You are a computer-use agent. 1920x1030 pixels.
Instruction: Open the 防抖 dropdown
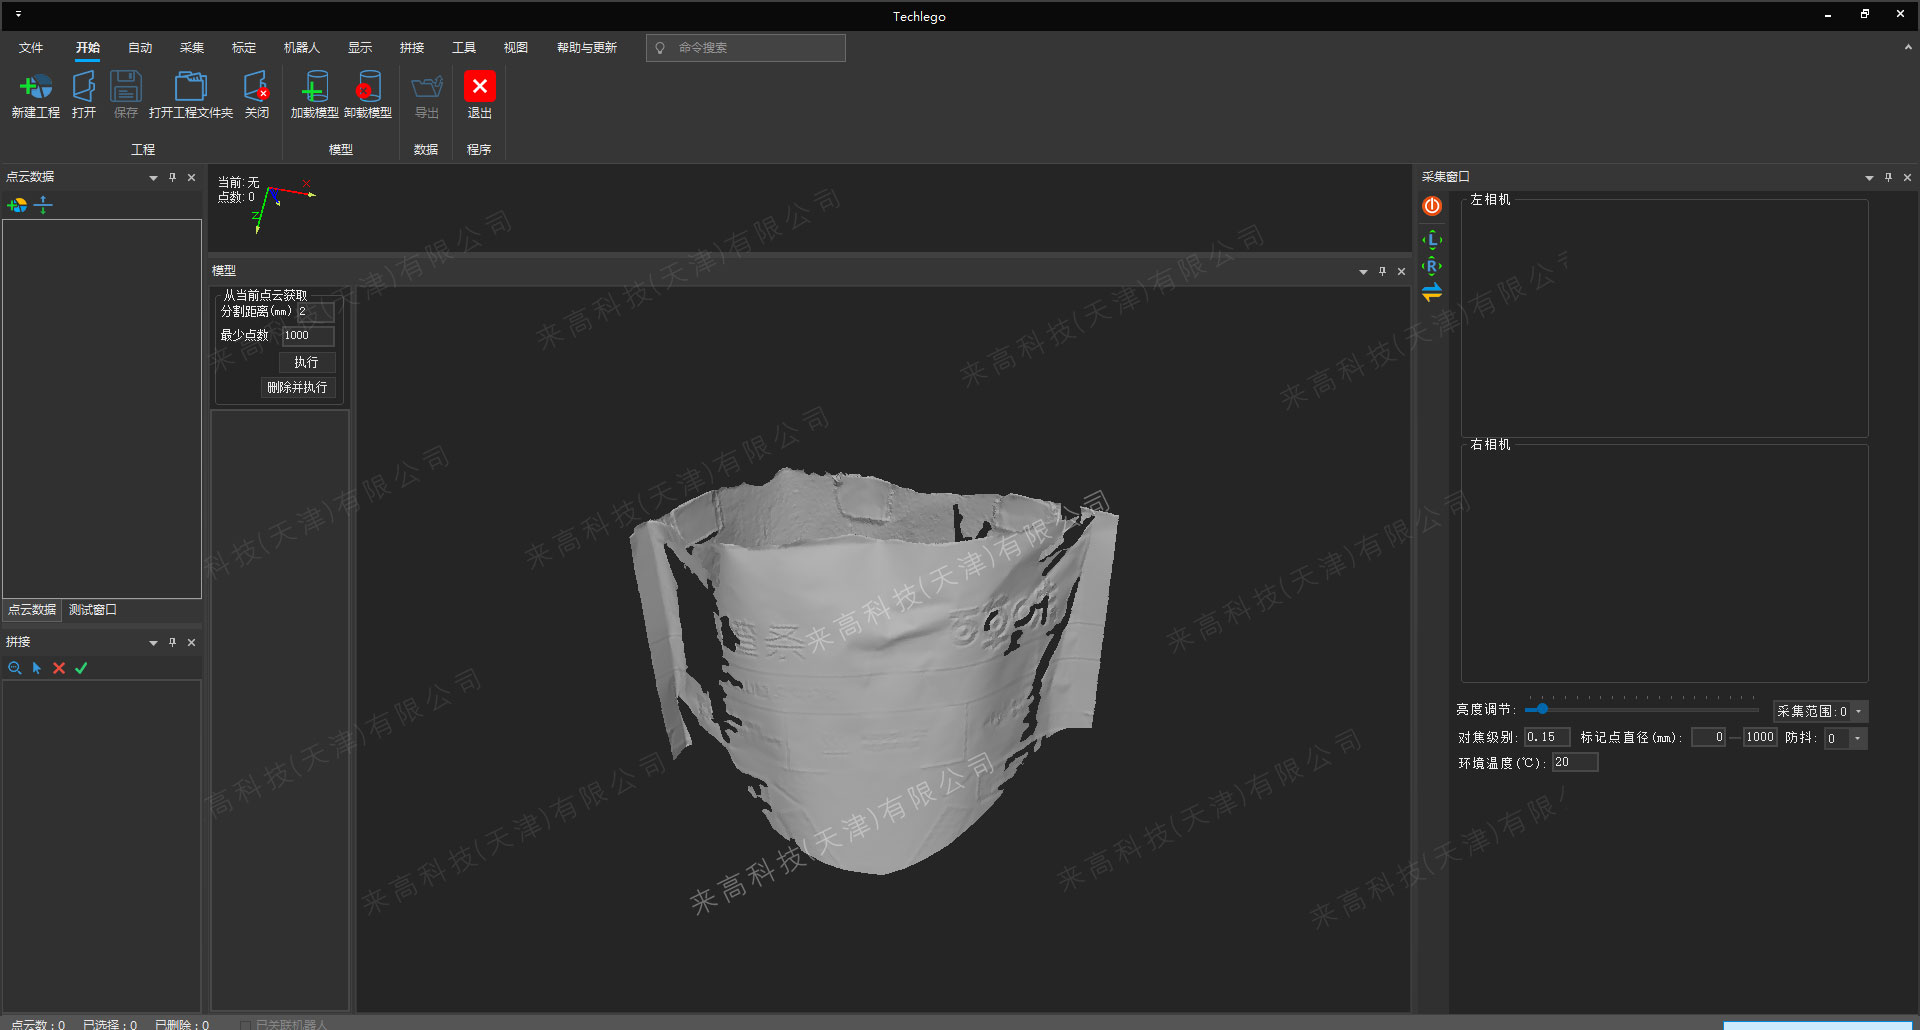click(1857, 739)
